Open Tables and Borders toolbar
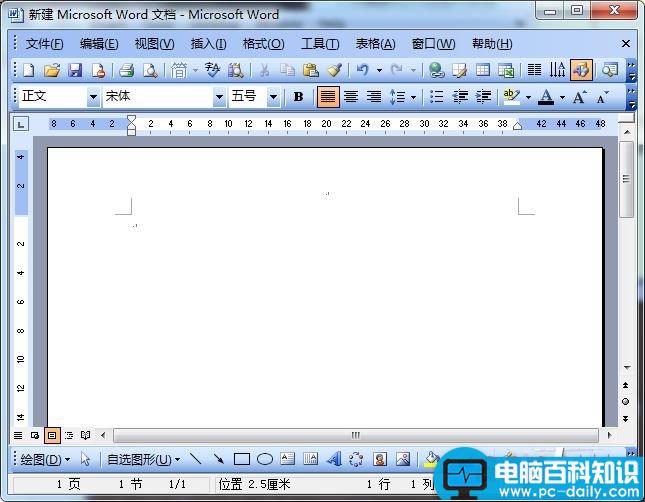Screen dimensions: 645x502 point(459,70)
